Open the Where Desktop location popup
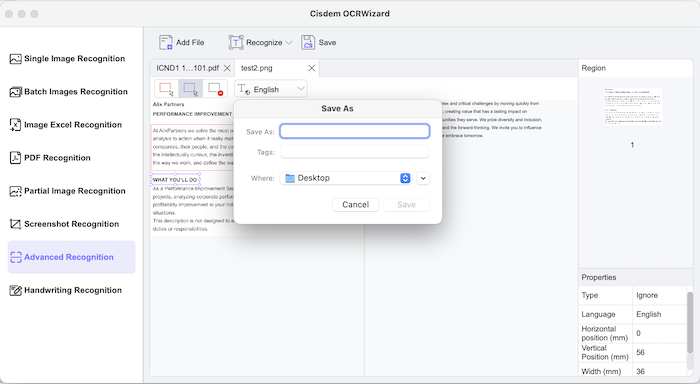700x384 pixels. 346,178
